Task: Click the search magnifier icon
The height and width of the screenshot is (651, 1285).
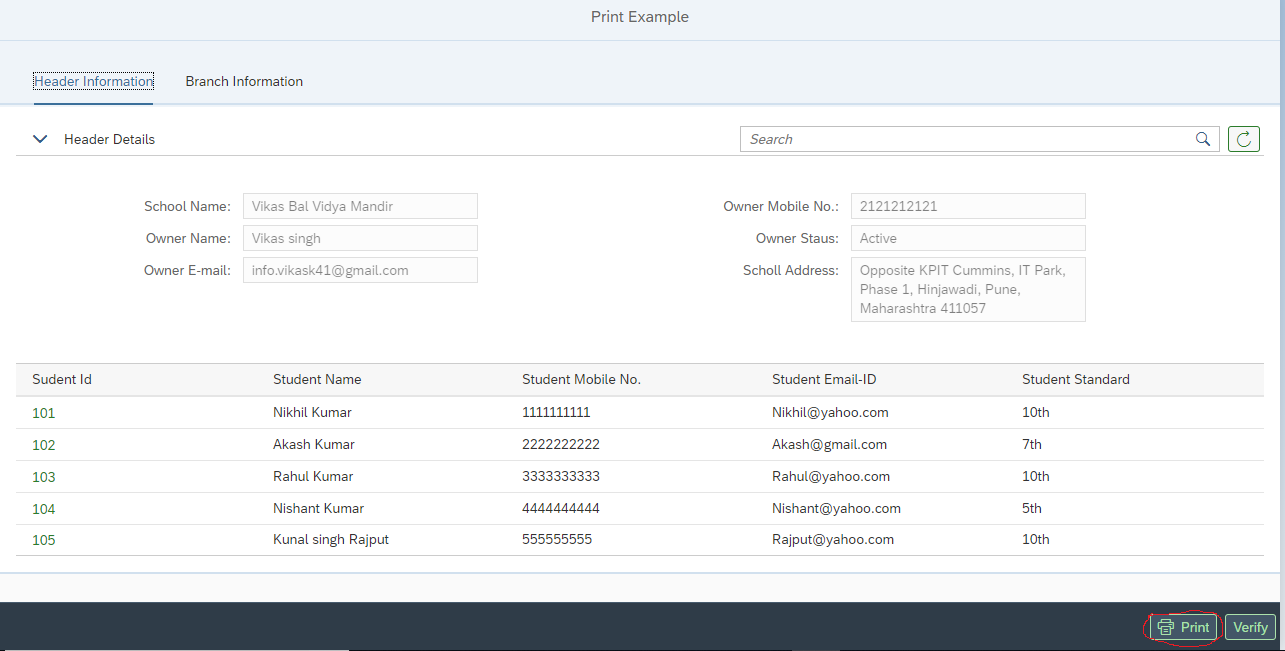Action: tap(1203, 139)
